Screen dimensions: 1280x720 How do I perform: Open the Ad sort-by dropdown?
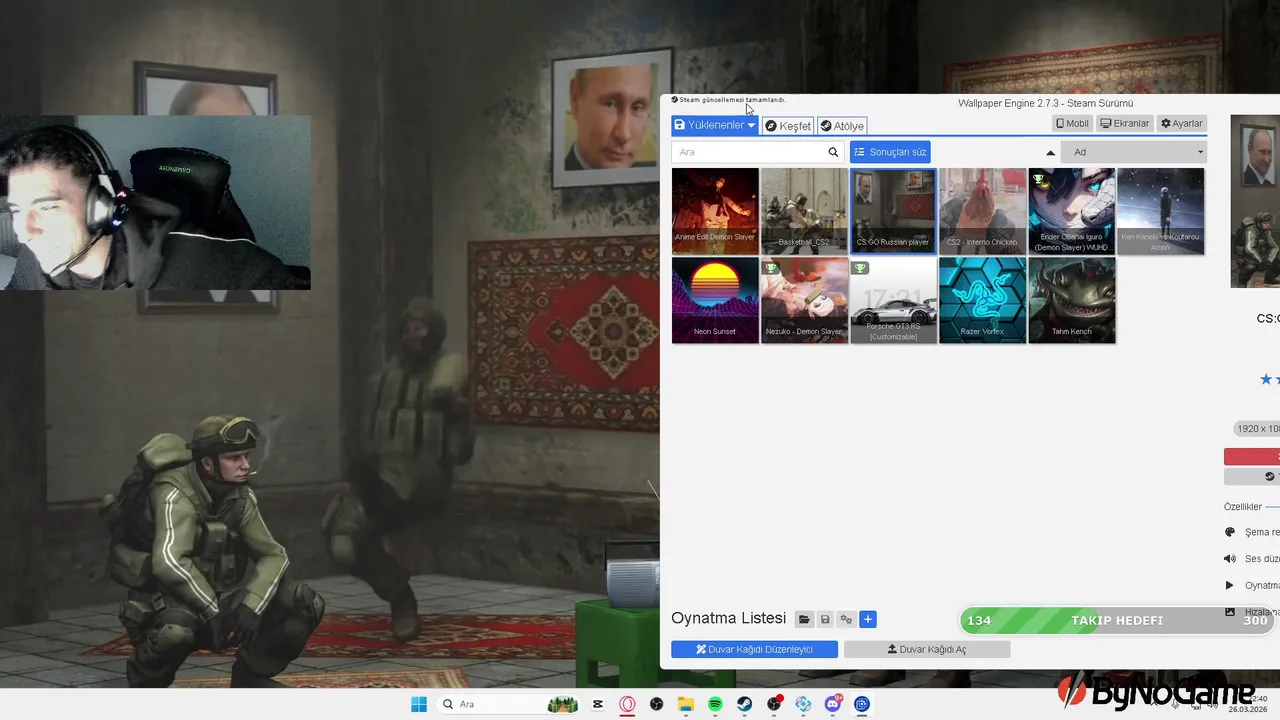(1134, 152)
